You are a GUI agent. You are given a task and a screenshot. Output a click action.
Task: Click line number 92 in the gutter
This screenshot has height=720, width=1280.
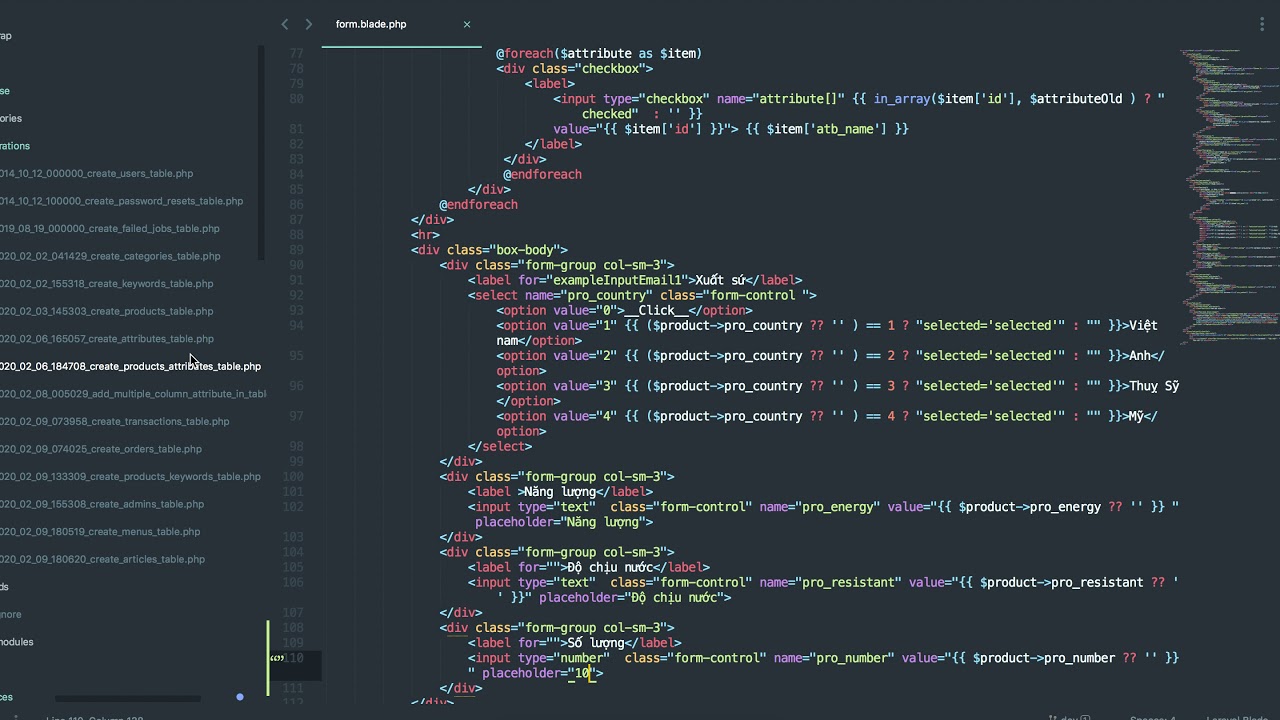(x=295, y=295)
